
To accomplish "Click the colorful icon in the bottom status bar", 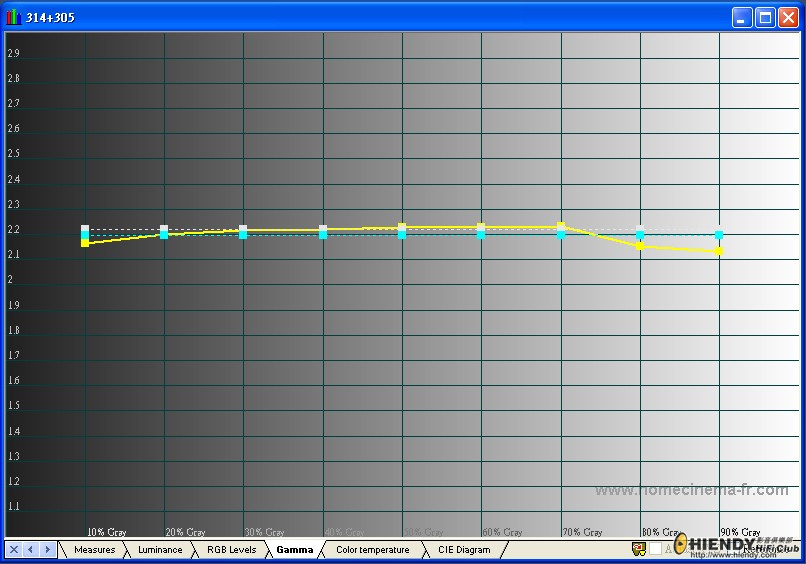I will coord(639,549).
